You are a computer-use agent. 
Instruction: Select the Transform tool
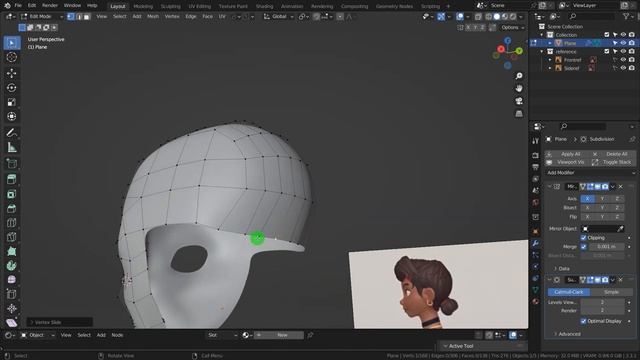[11, 117]
